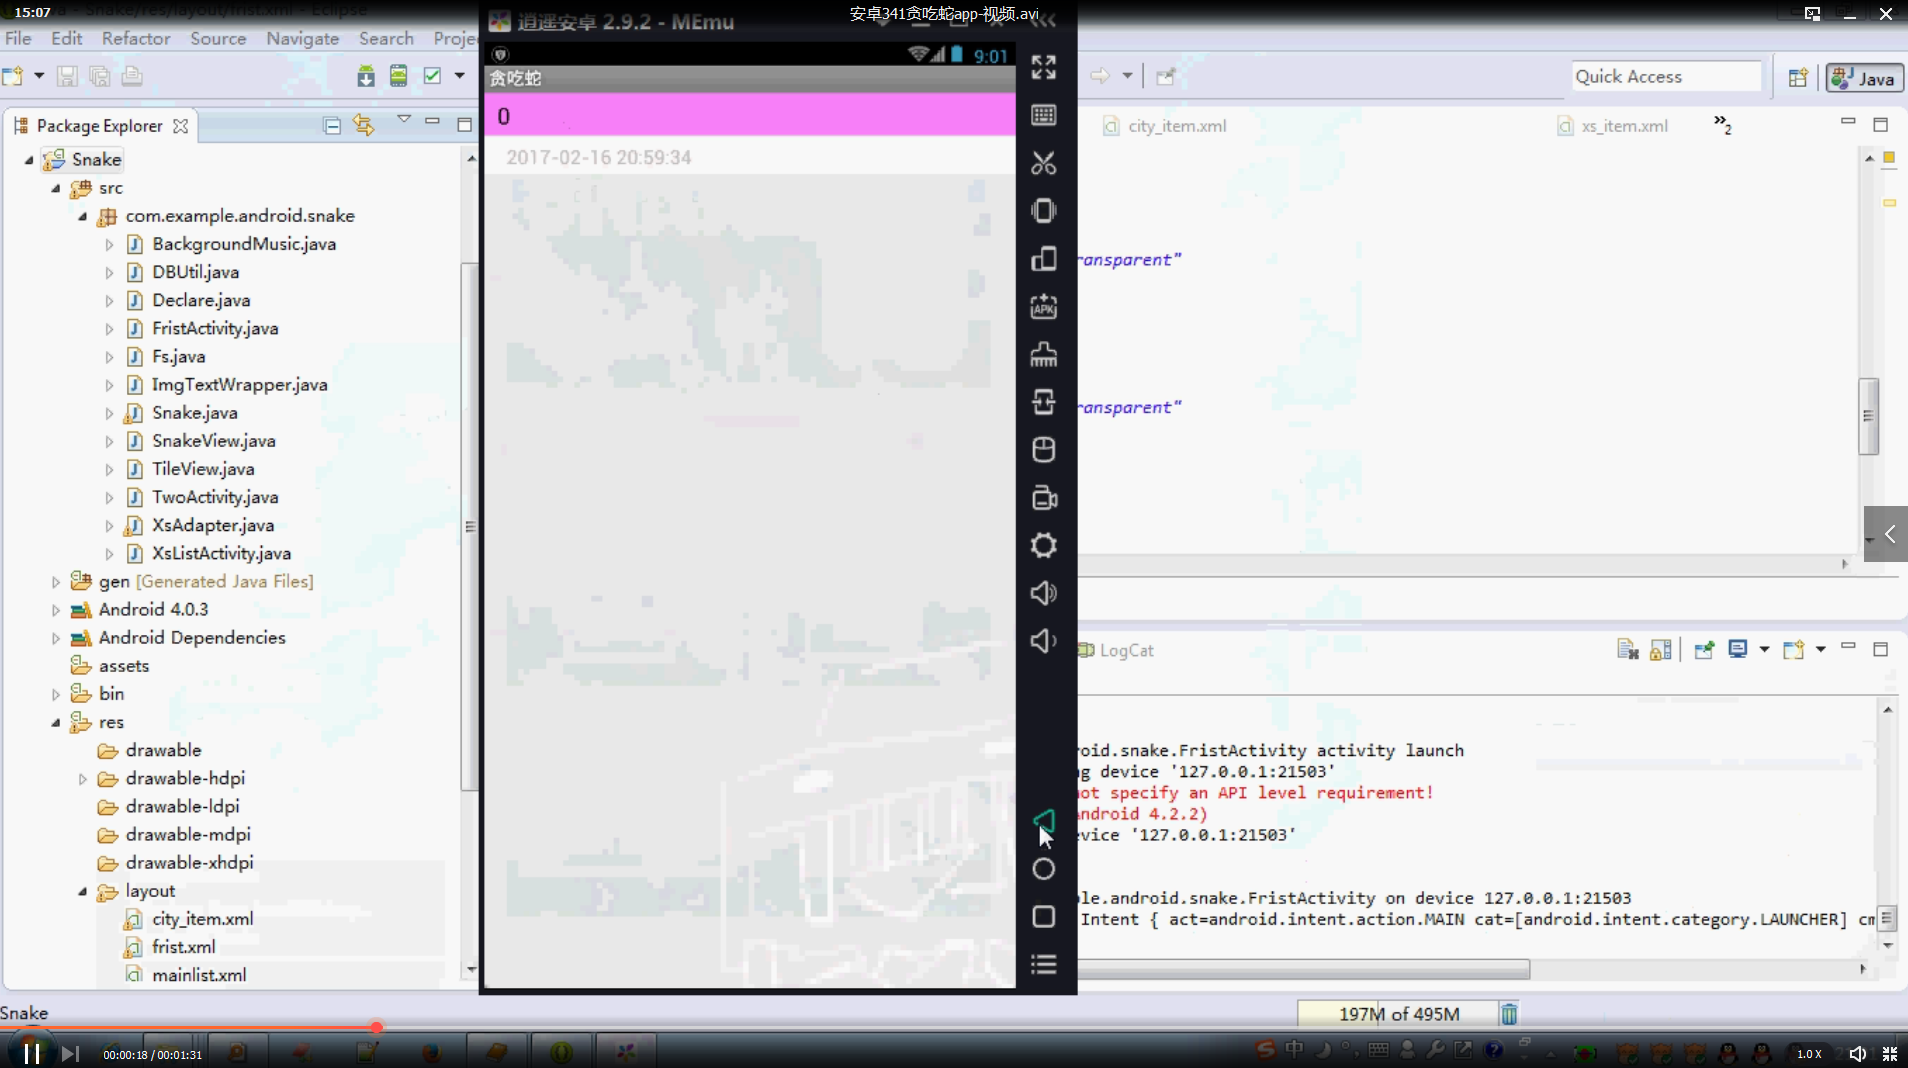
Task: Click the MEmu fullscreen icon
Action: (1043, 67)
